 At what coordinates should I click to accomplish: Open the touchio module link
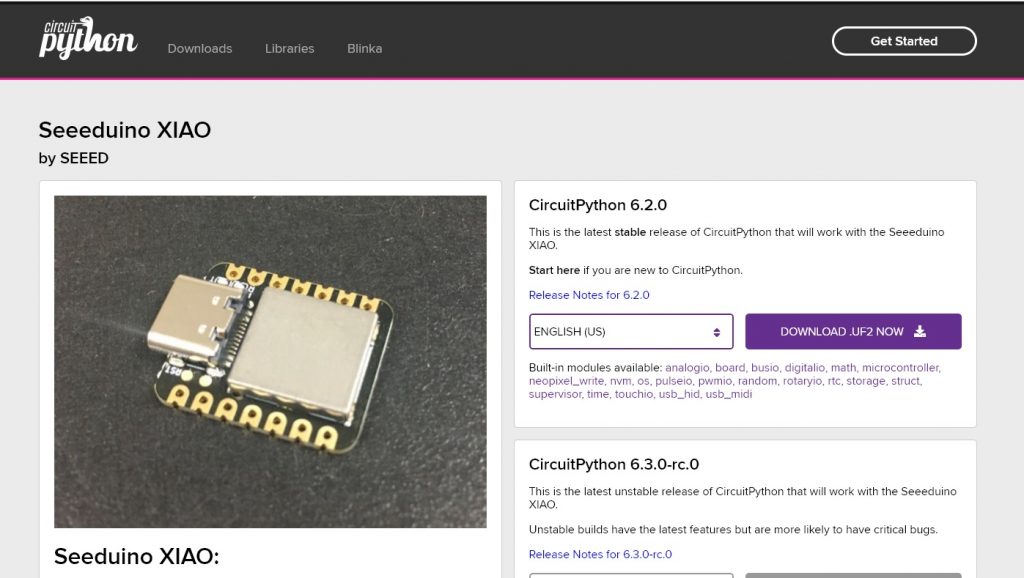[633, 394]
